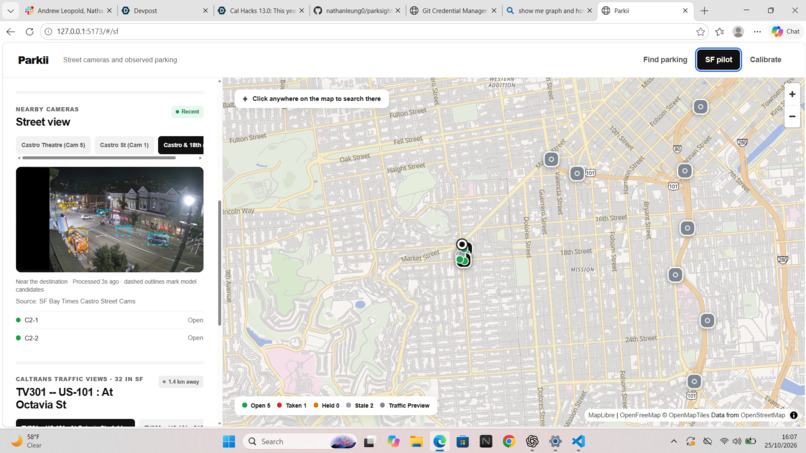Image resolution: width=806 pixels, height=453 pixels.
Task: Click 'Click anywhere on the map' hint
Action: pyautogui.click(x=312, y=99)
